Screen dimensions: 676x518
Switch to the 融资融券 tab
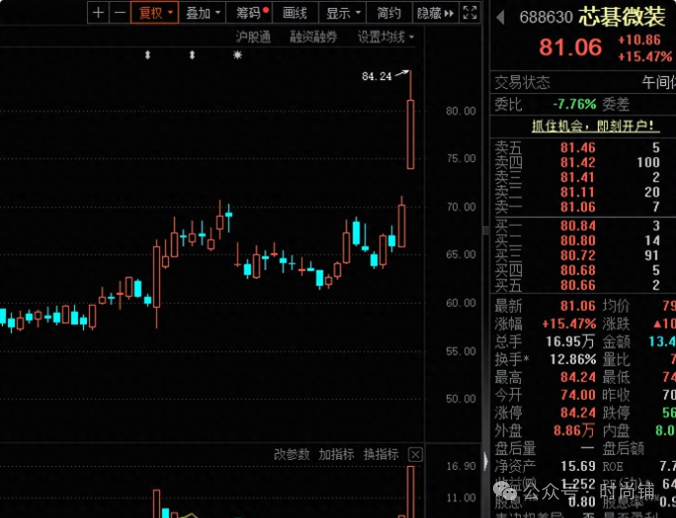pos(314,37)
